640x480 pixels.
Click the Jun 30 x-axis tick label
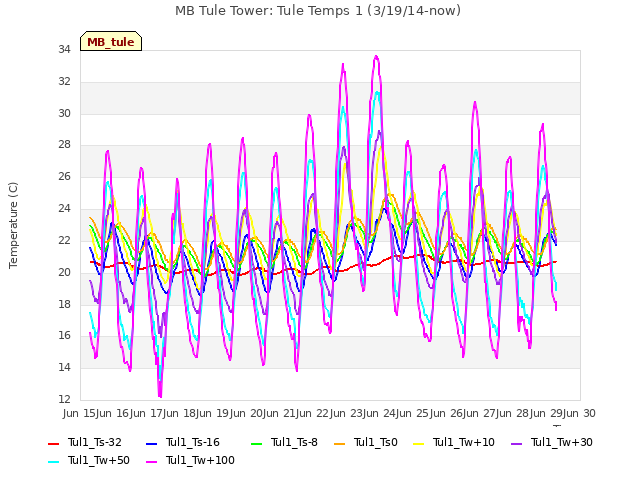click(580, 413)
